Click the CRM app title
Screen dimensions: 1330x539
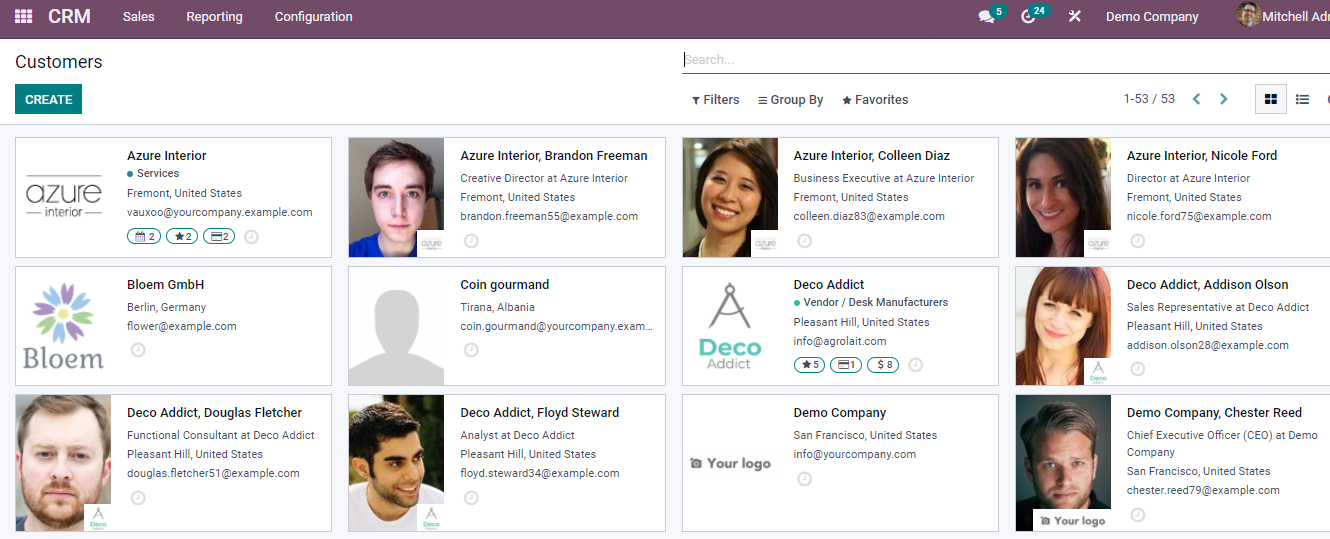pos(69,17)
